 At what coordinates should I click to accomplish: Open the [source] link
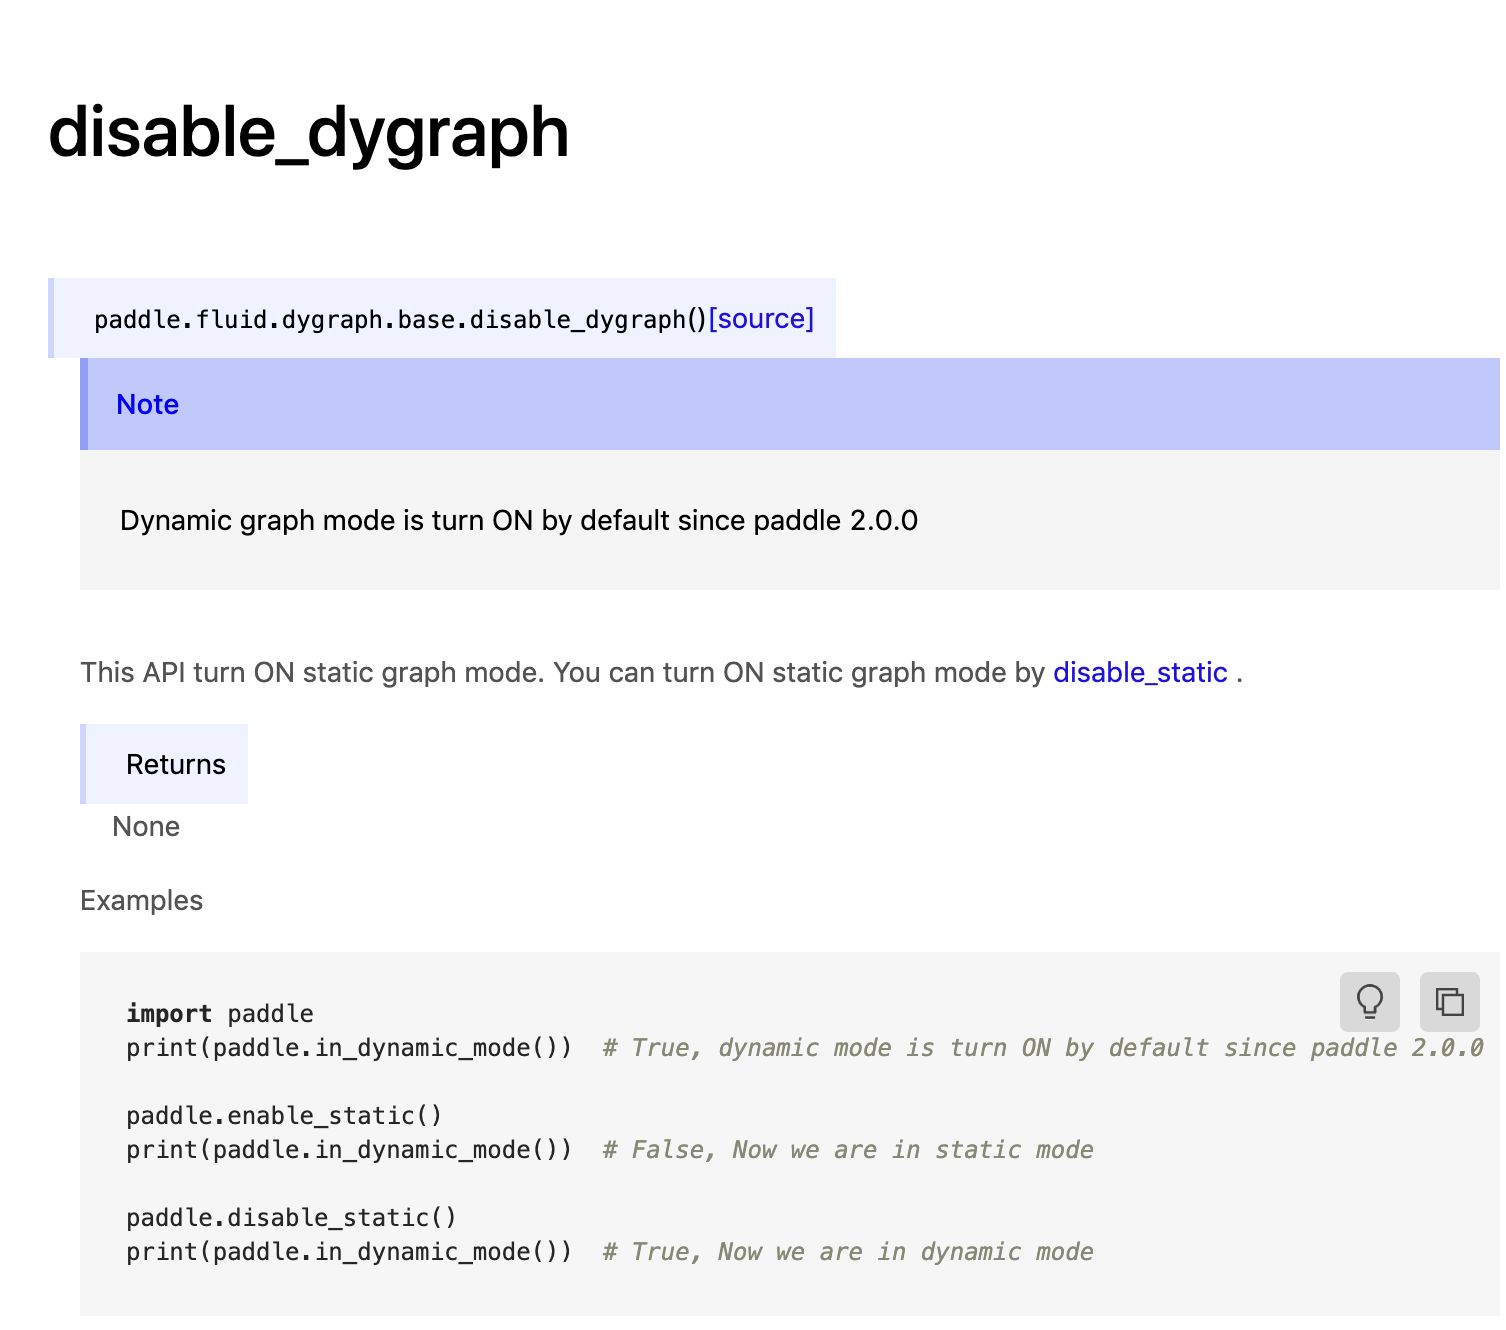[x=761, y=319]
